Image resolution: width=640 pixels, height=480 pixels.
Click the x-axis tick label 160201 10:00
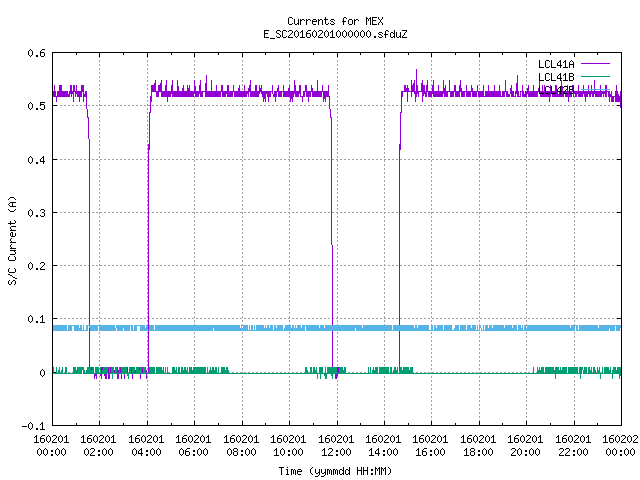pos(288,446)
